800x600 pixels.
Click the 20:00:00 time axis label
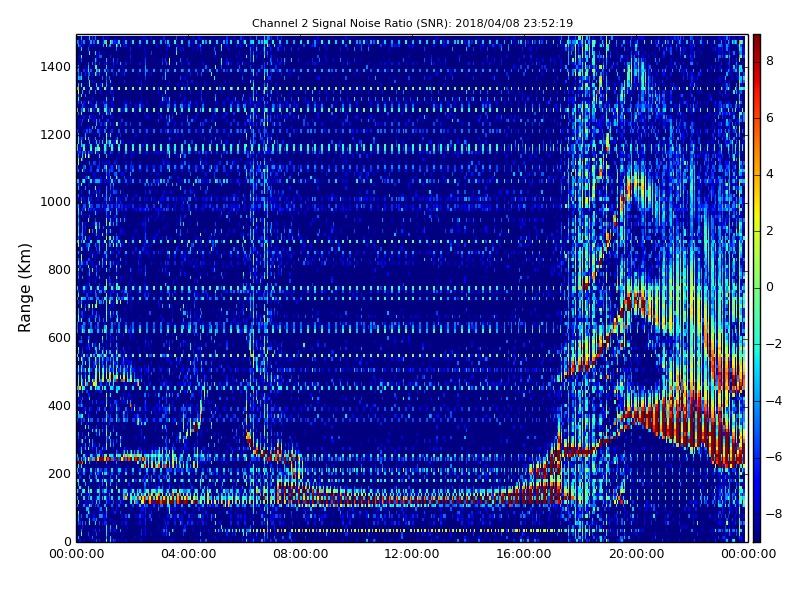(x=636, y=554)
